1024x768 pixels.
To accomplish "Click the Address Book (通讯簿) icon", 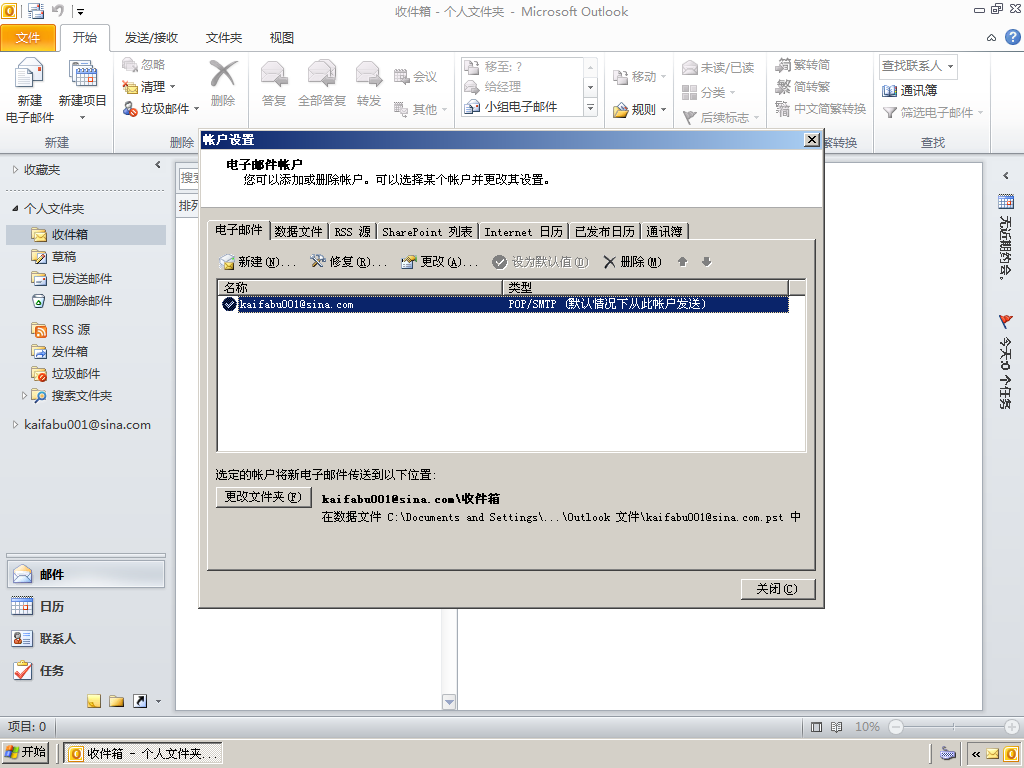I will pyautogui.click(x=889, y=90).
